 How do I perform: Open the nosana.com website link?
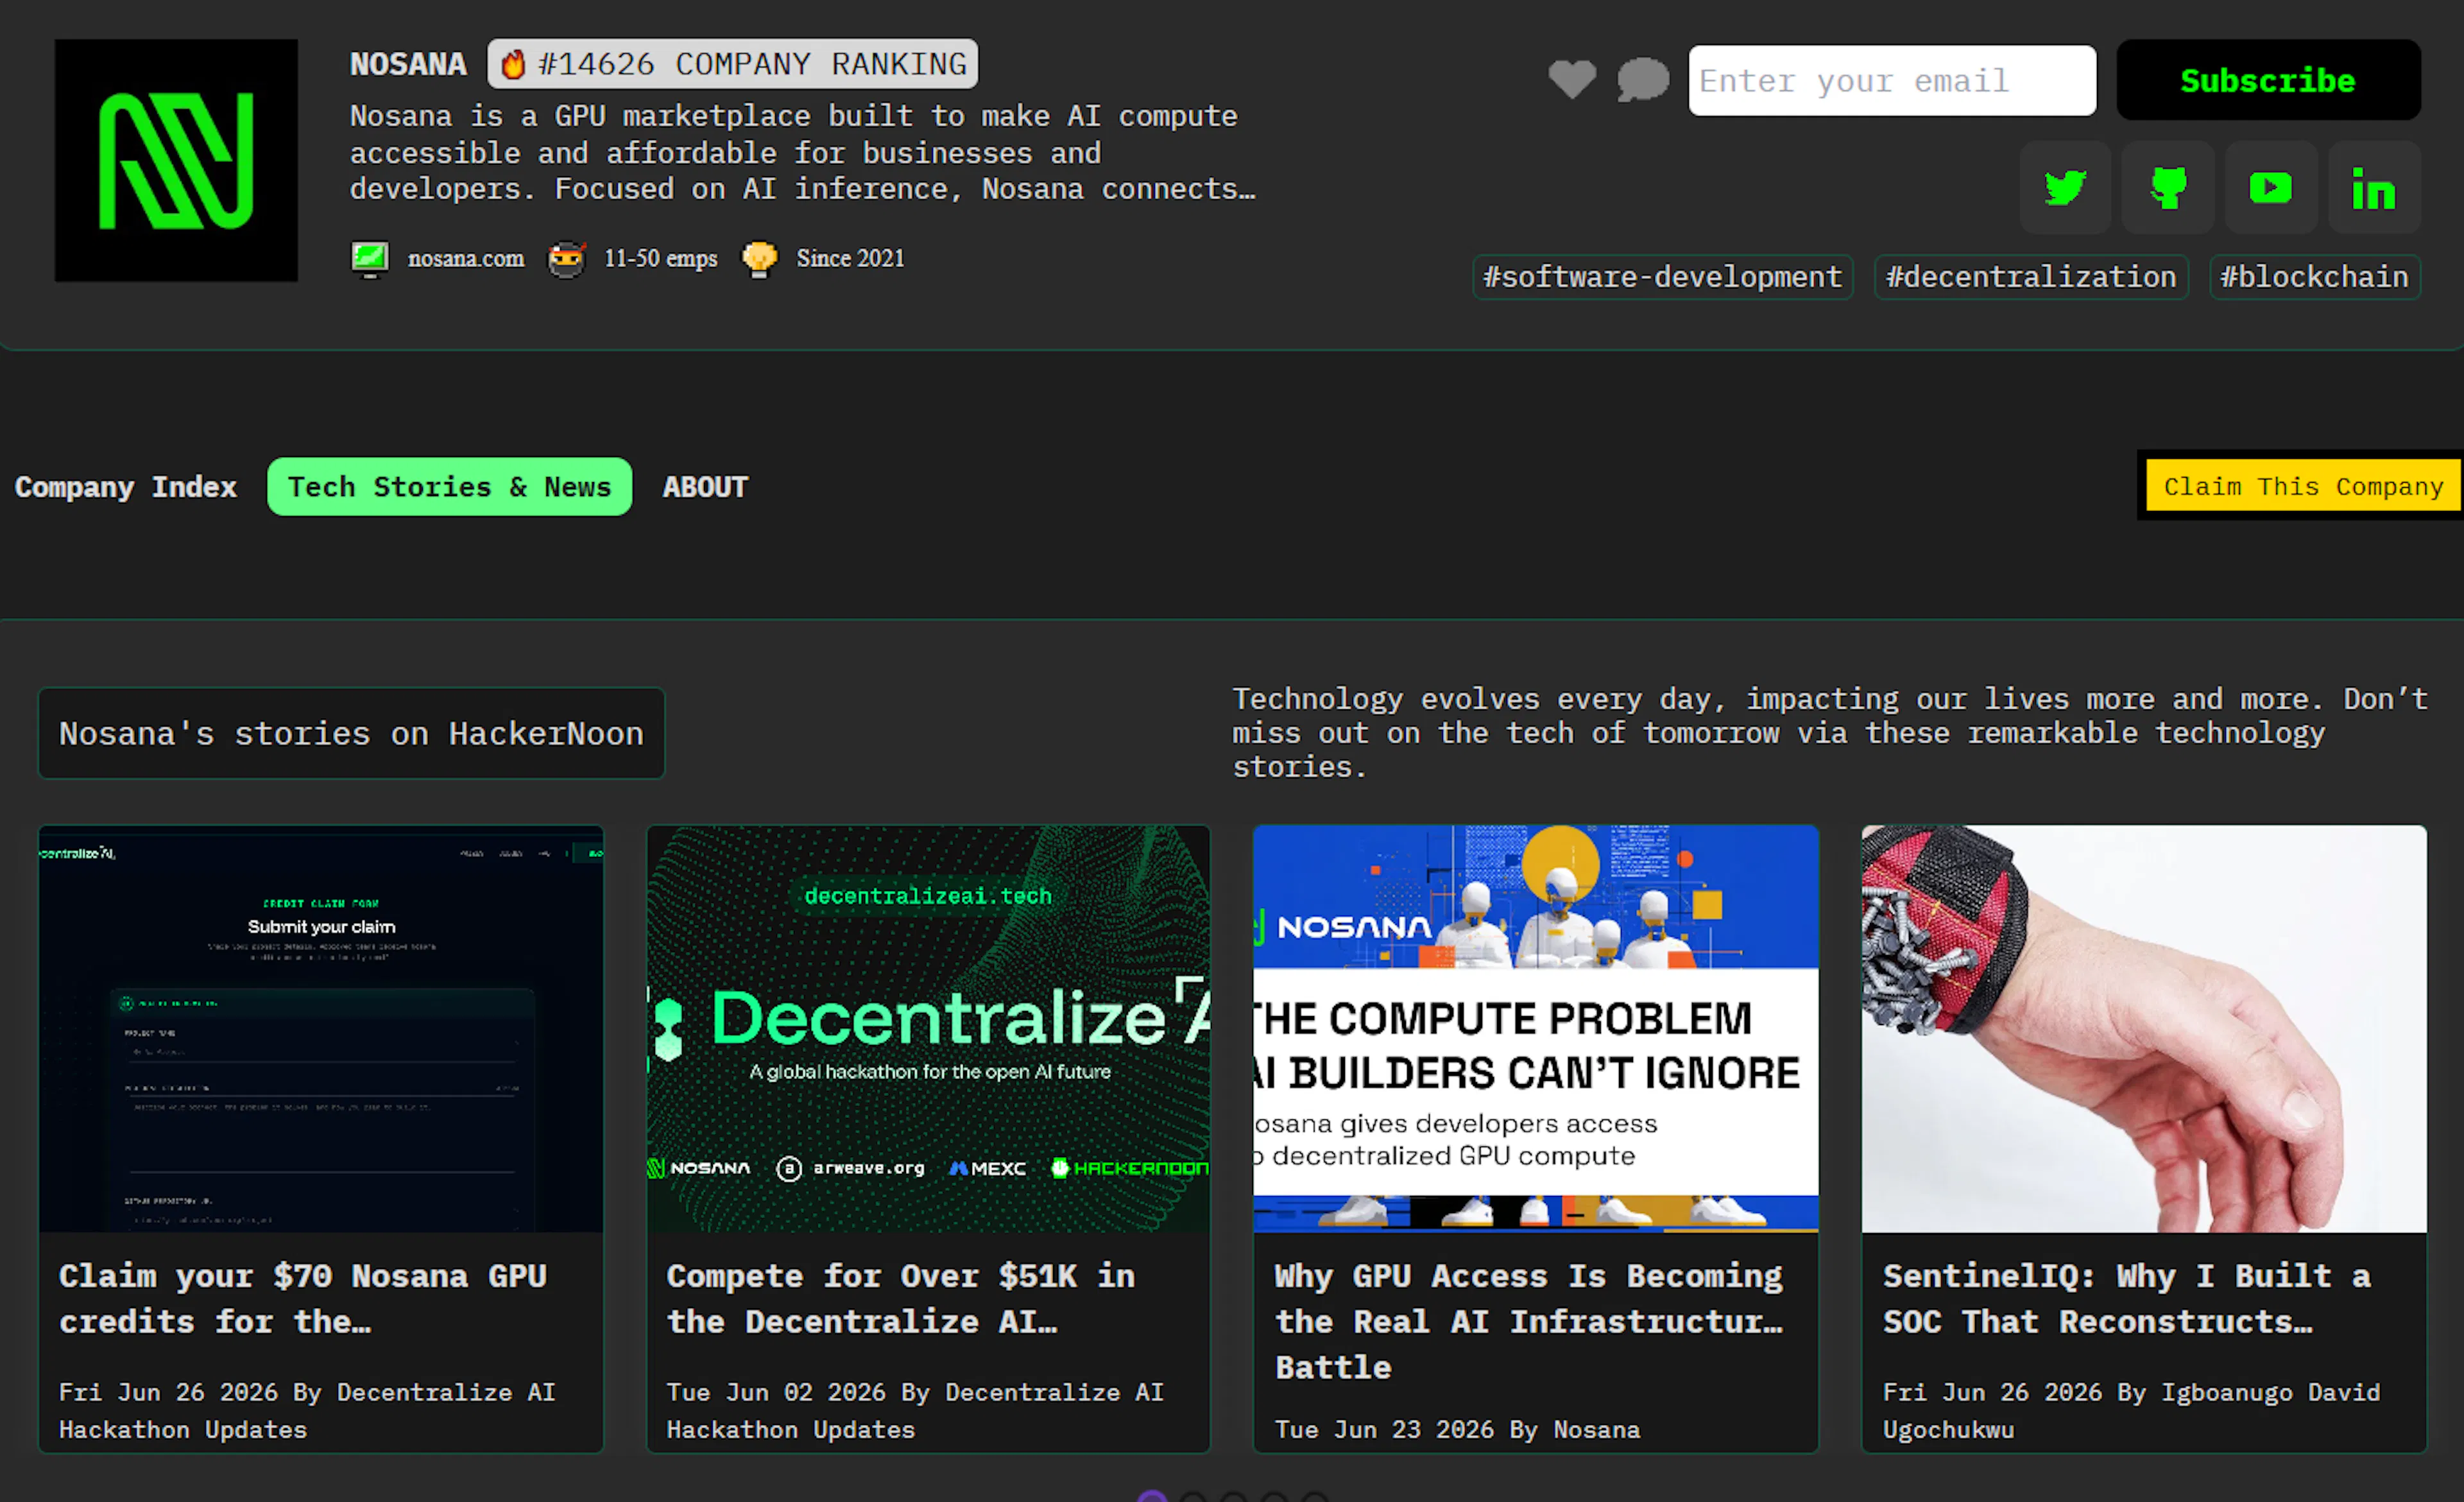point(466,259)
